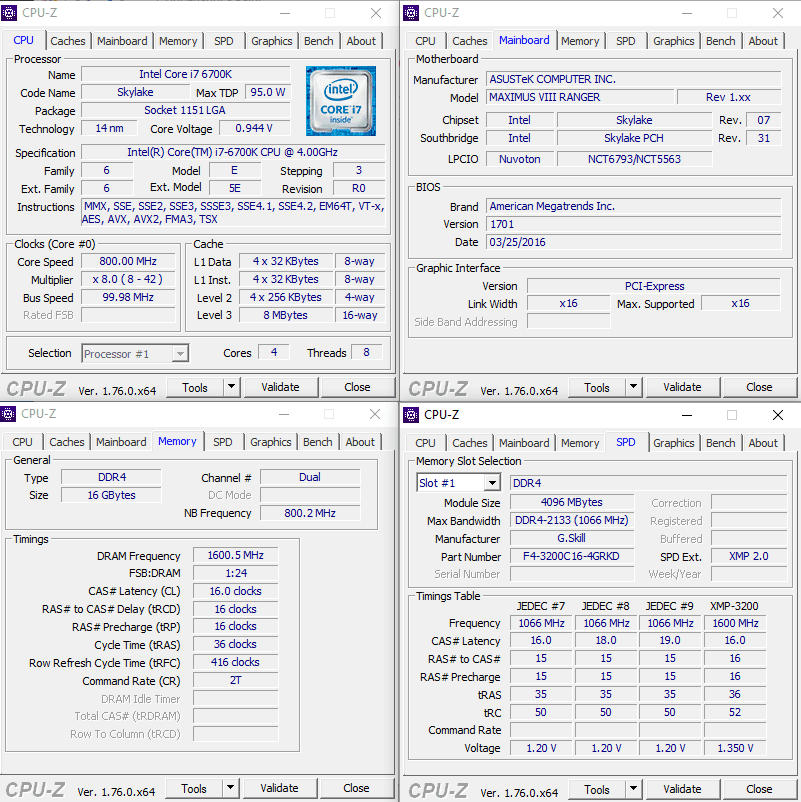Expand Tools arrow in the CPU window
This screenshot has width=801, height=802.
tap(231, 387)
